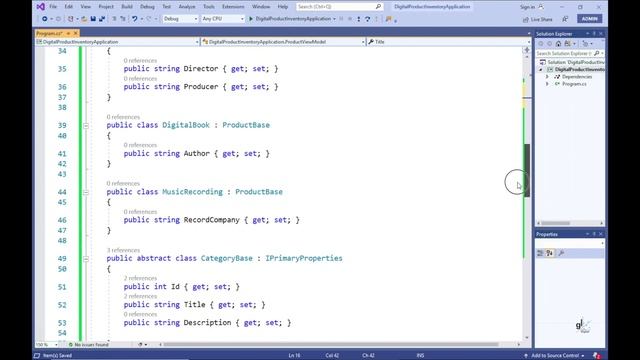Viewport: 640px width, 360px height.
Task: Click the Property Pages wrench icon
Action: 561,253
